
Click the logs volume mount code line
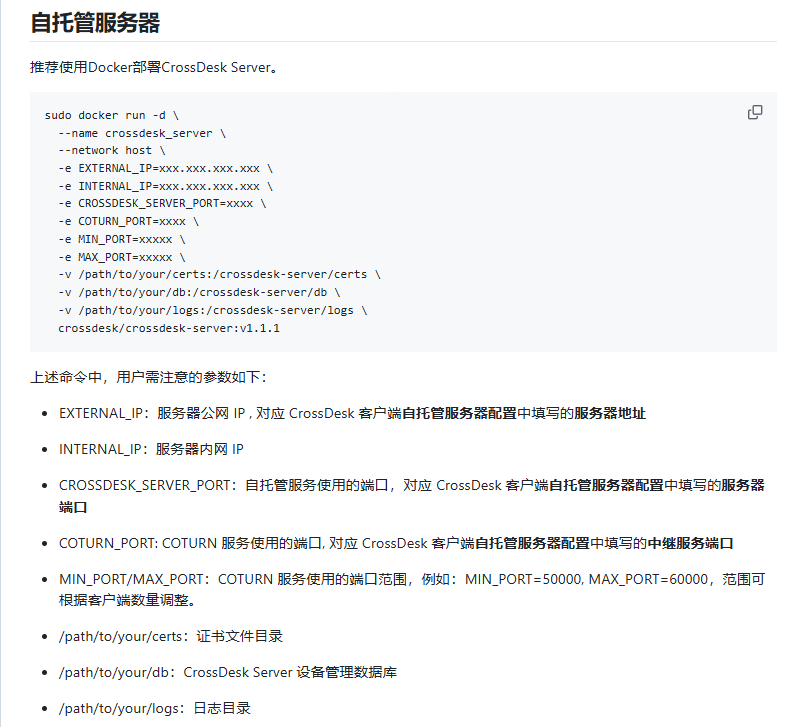(212, 310)
